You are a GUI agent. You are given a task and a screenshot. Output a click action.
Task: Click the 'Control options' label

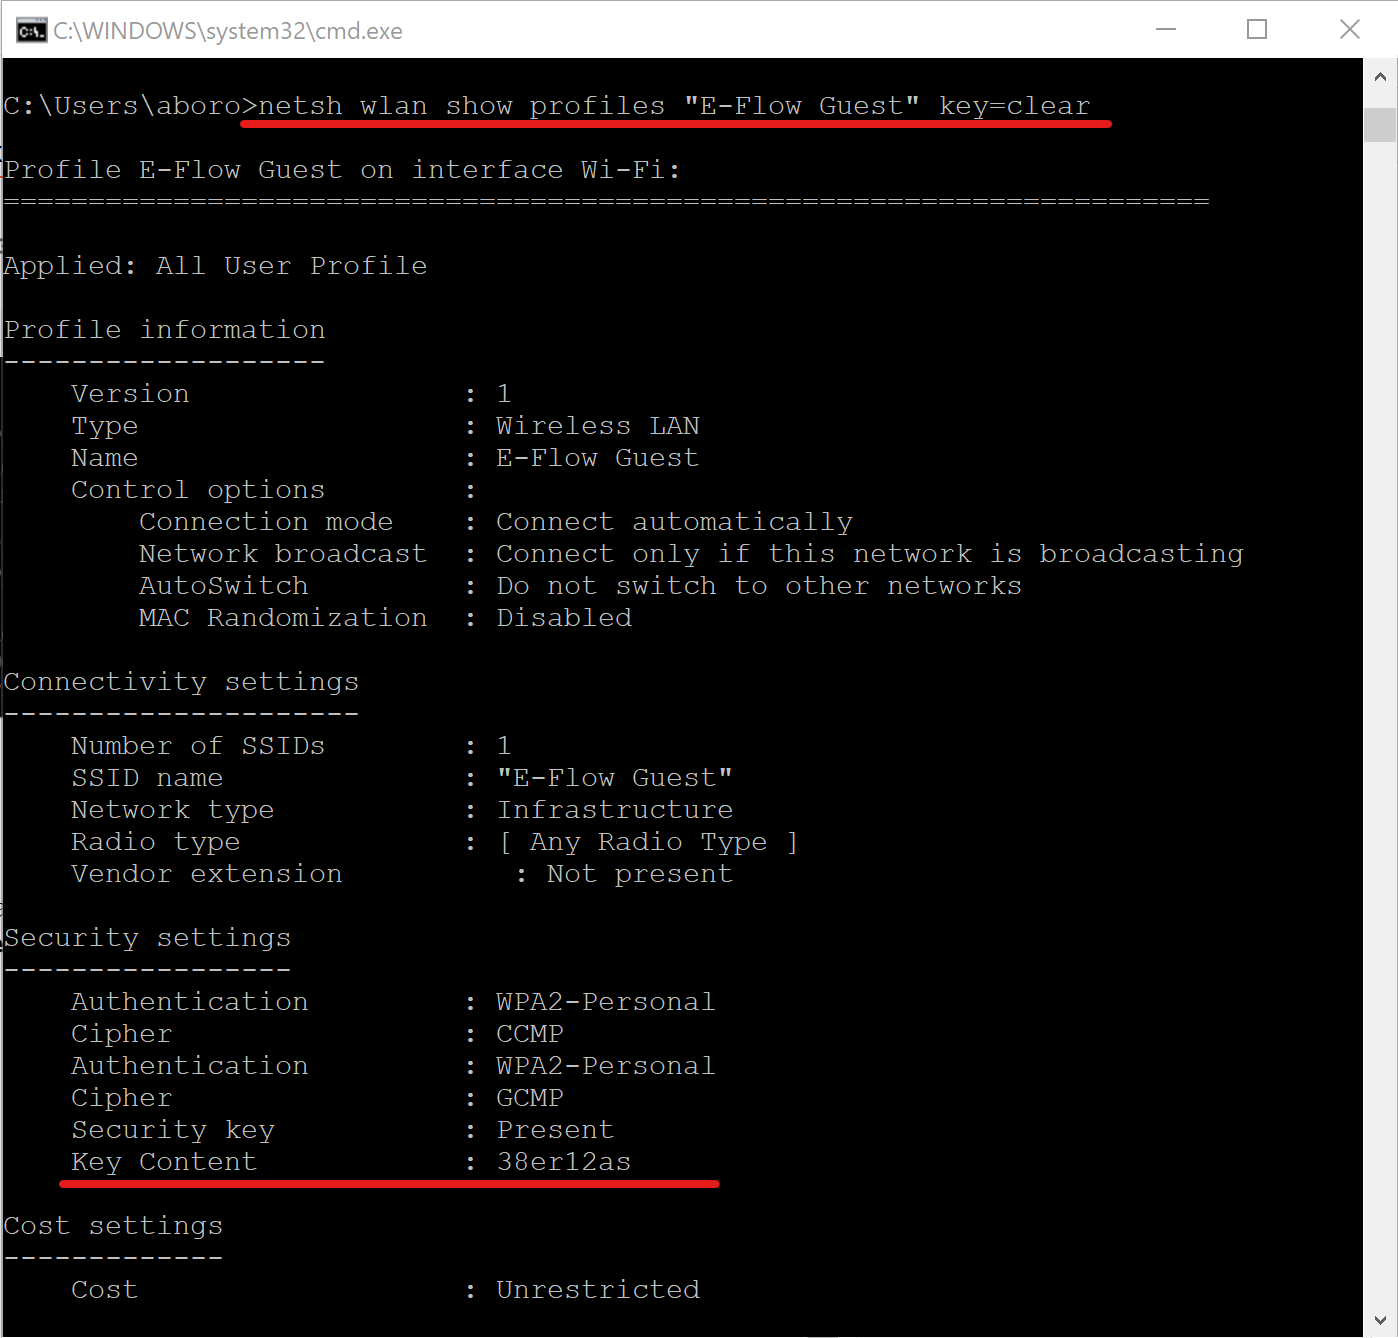click(198, 490)
